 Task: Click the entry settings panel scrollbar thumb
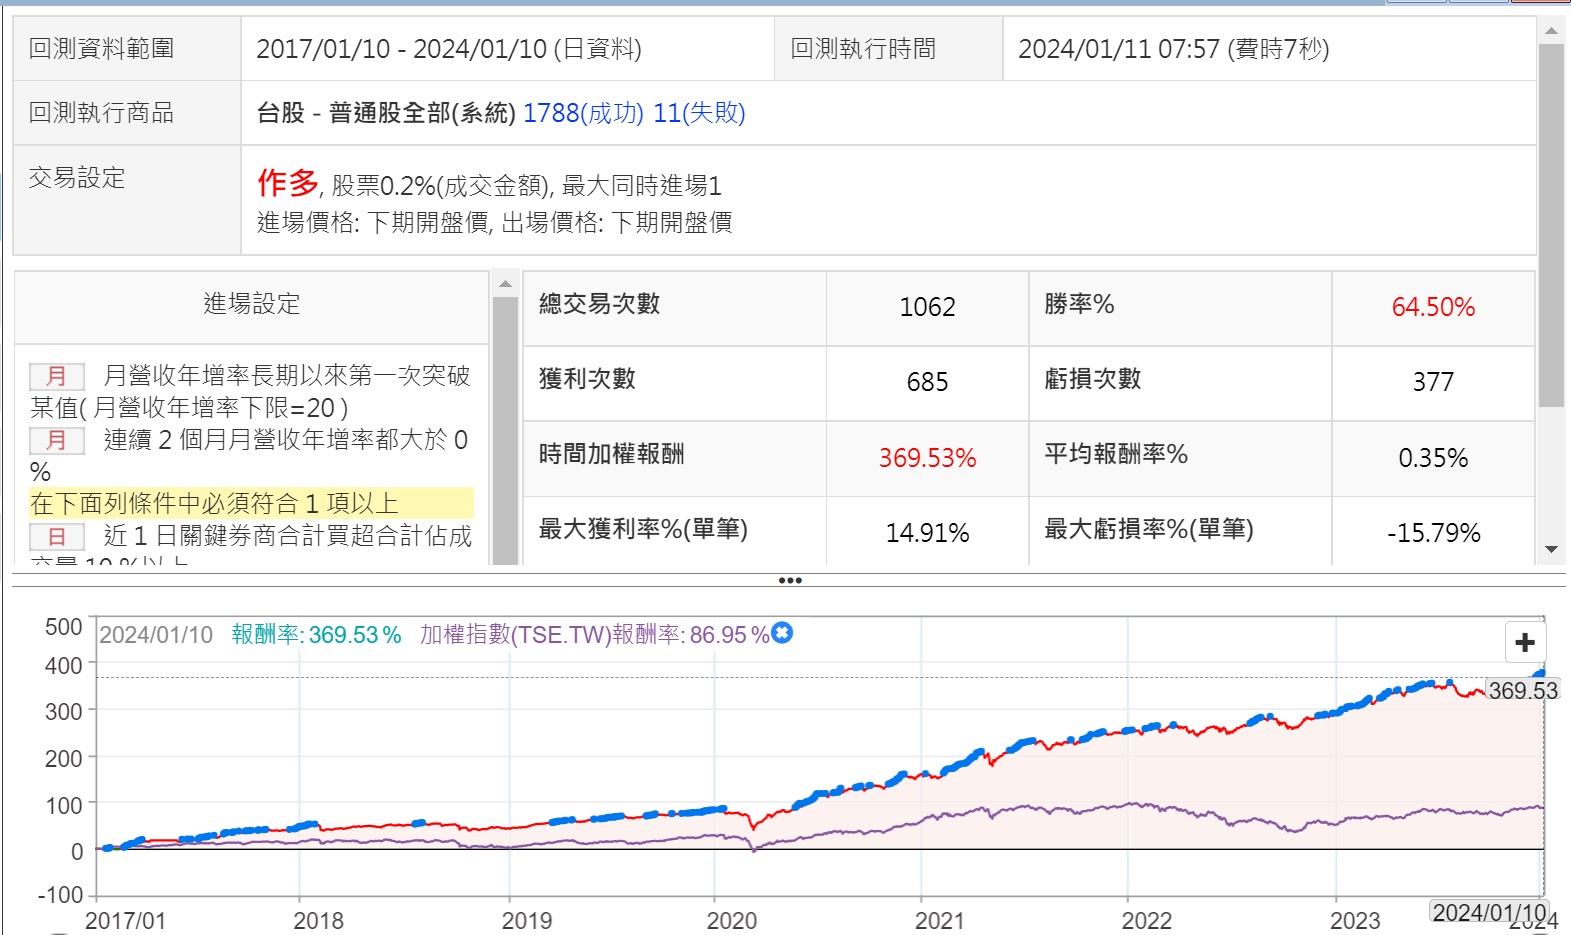click(x=505, y=430)
